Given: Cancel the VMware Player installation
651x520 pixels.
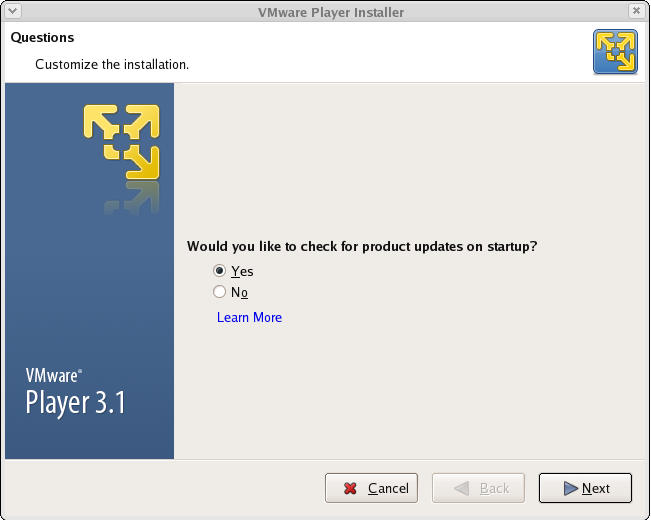Looking at the screenshot, I should pos(371,488).
